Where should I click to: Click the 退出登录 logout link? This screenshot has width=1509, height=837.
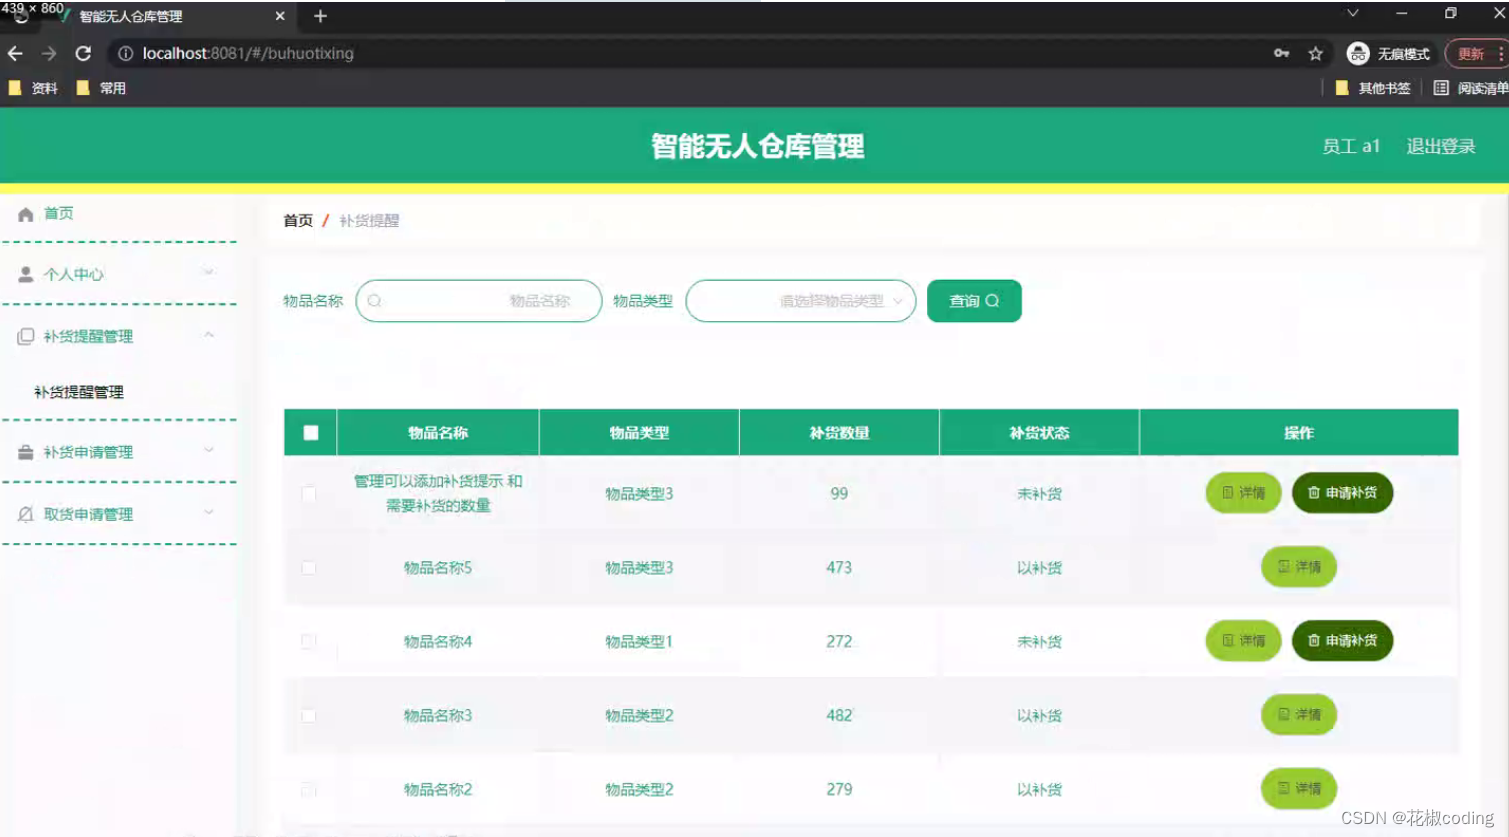coord(1439,146)
